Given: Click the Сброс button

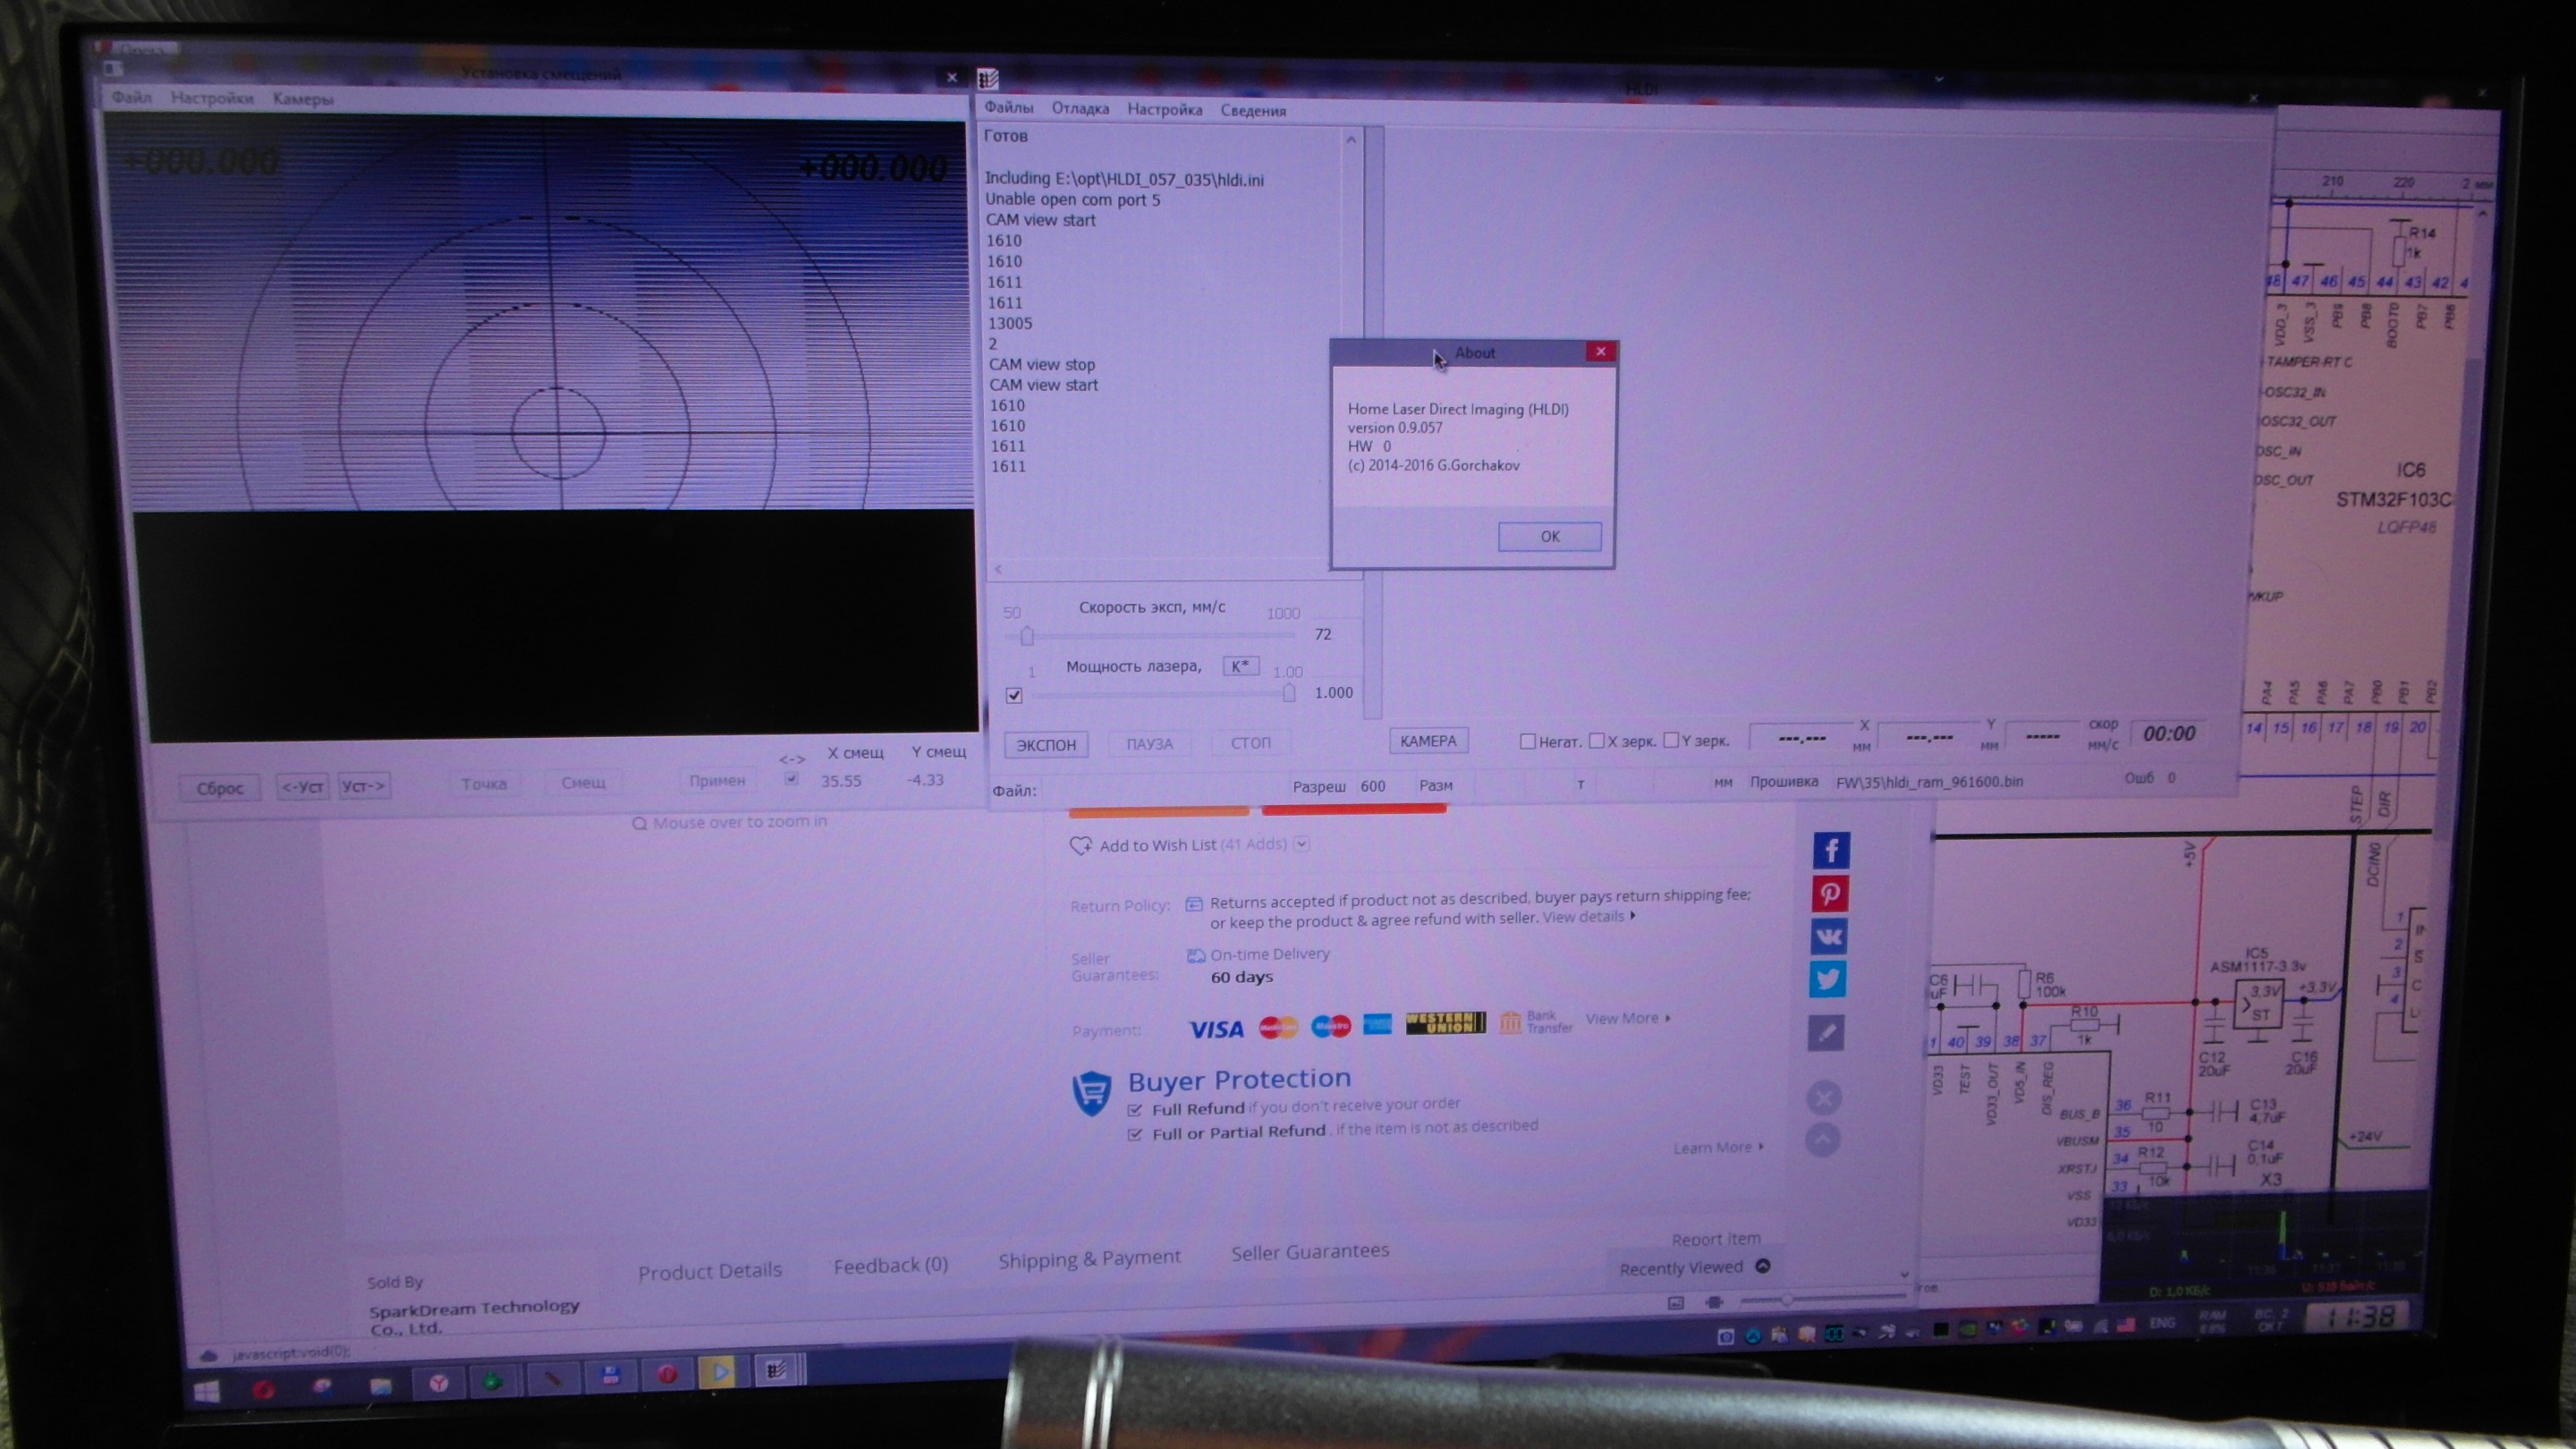Looking at the screenshot, I should pos(220,788).
